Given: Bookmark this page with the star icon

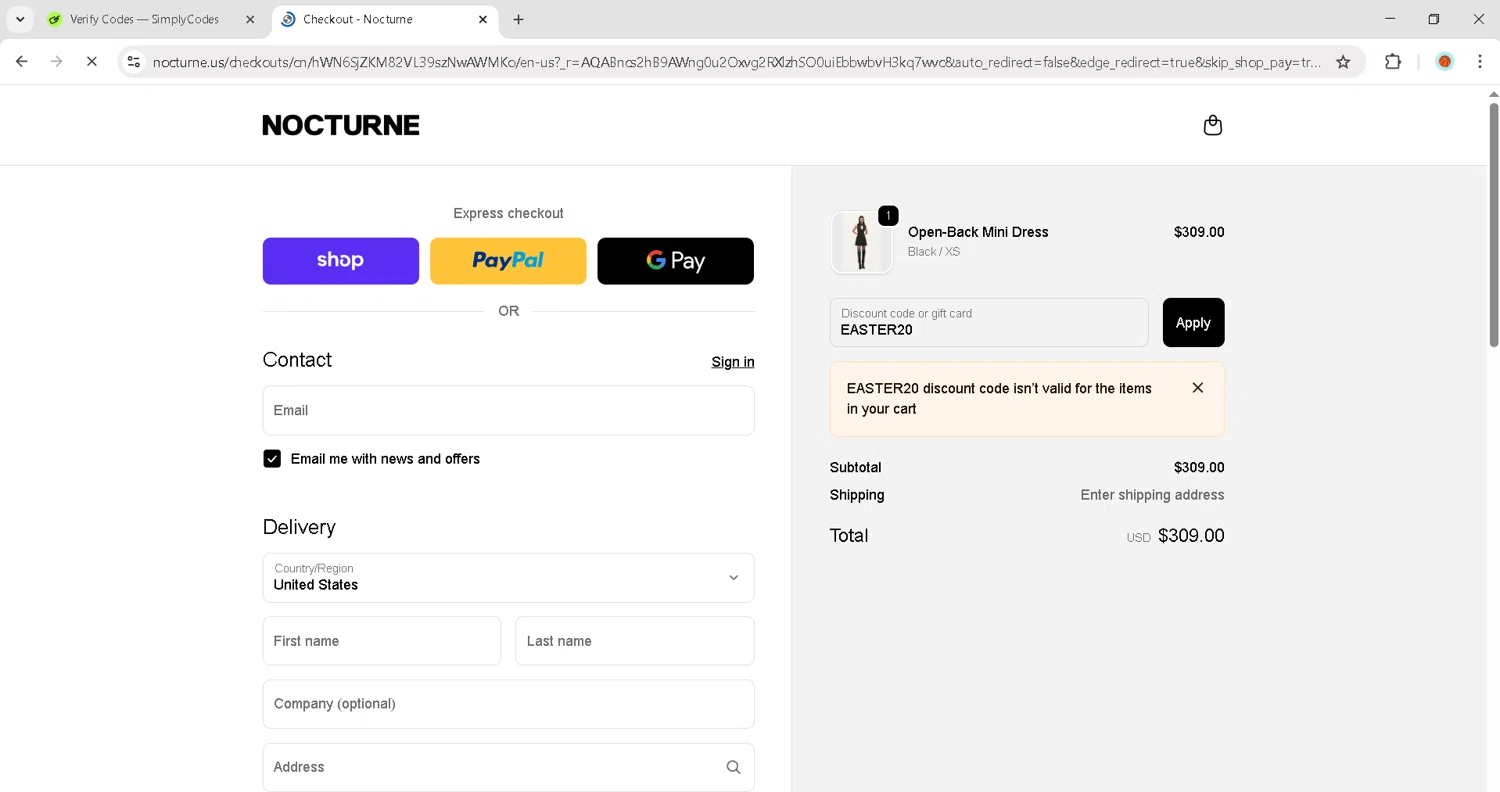Looking at the screenshot, I should tap(1343, 62).
